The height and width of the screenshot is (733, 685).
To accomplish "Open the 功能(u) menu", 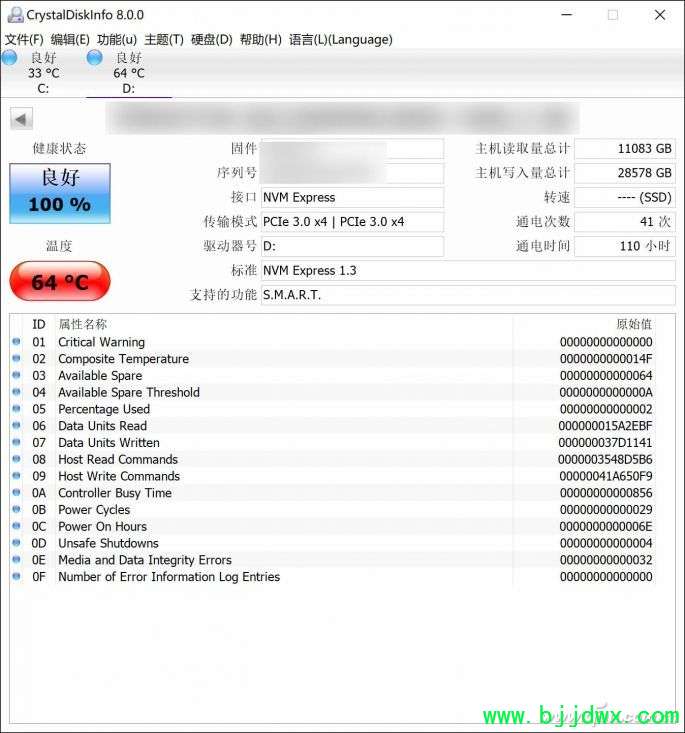I will pos(117,40).
